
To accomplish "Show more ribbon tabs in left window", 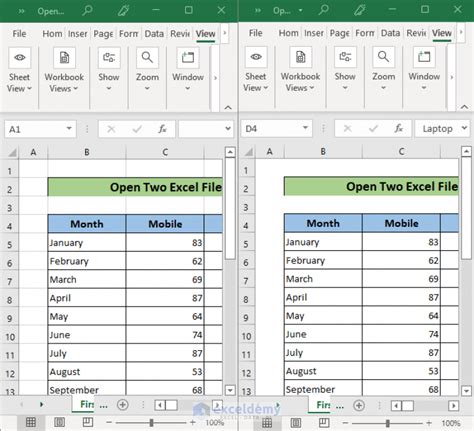I will (x=225, y=33).
